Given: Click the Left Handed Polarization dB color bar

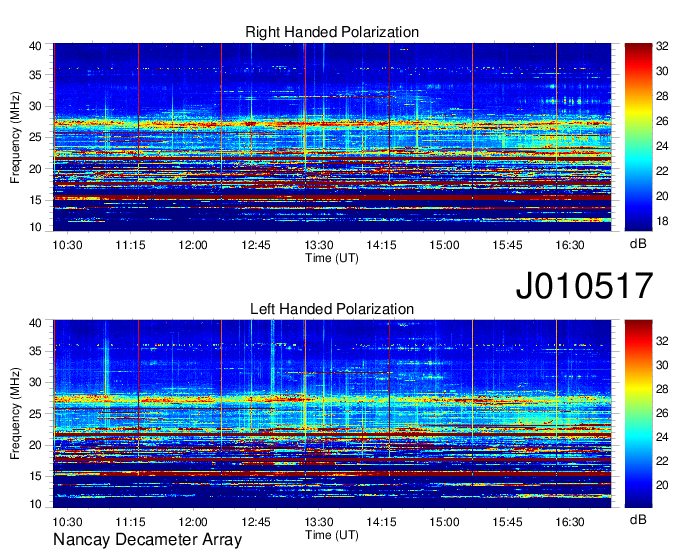Looking at the screenshot, I should 638,414.
